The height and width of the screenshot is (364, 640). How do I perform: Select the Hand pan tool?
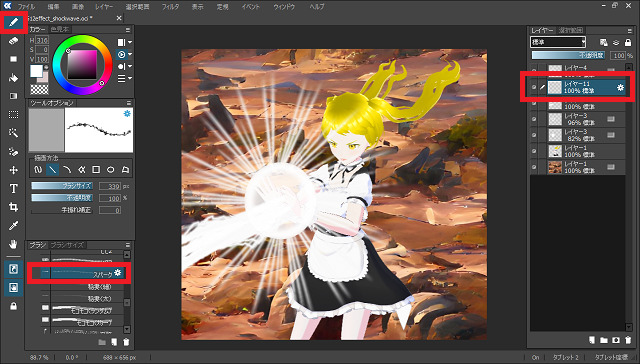click(13, 244)
